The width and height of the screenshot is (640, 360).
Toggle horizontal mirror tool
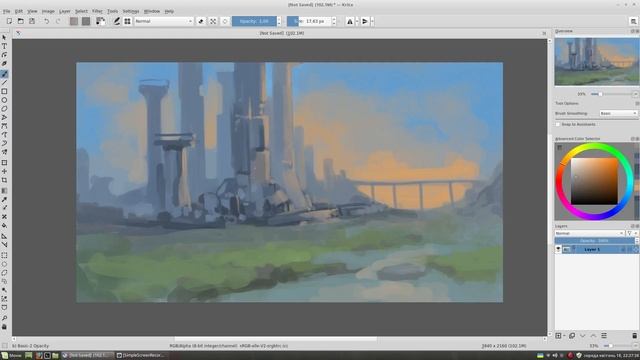[350, 21]
